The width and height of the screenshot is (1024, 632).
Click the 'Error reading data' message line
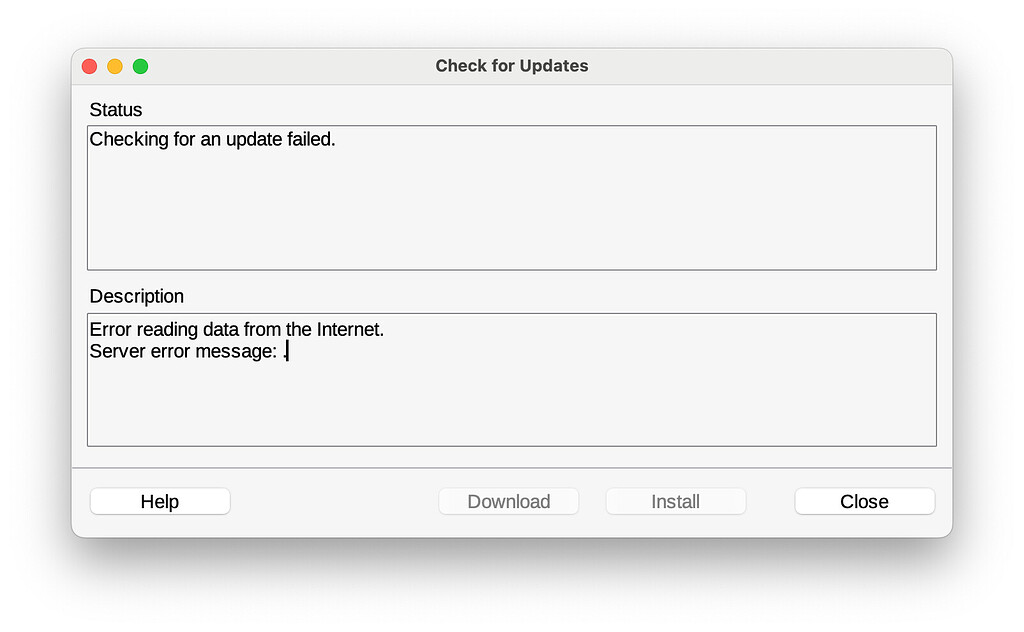[x=236, y=329]
